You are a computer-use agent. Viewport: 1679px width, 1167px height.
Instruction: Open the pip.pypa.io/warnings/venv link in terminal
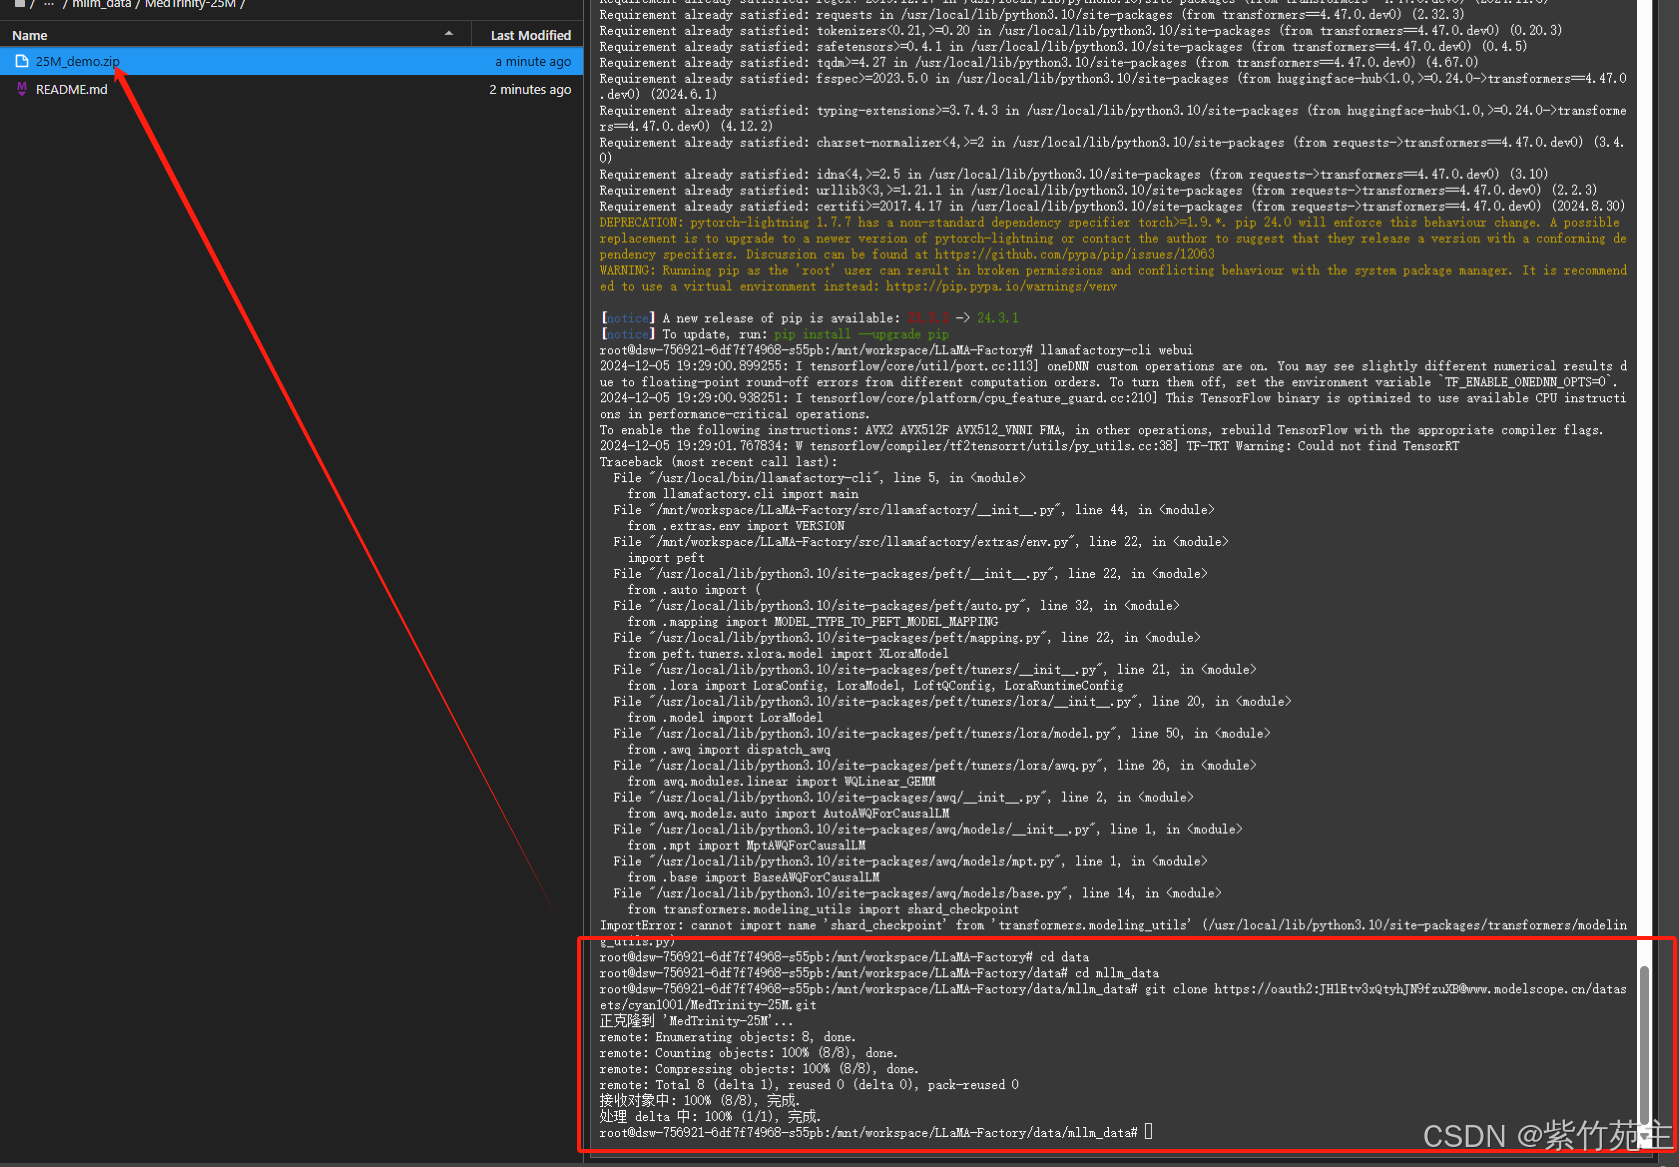click(x=1001, y=286)
